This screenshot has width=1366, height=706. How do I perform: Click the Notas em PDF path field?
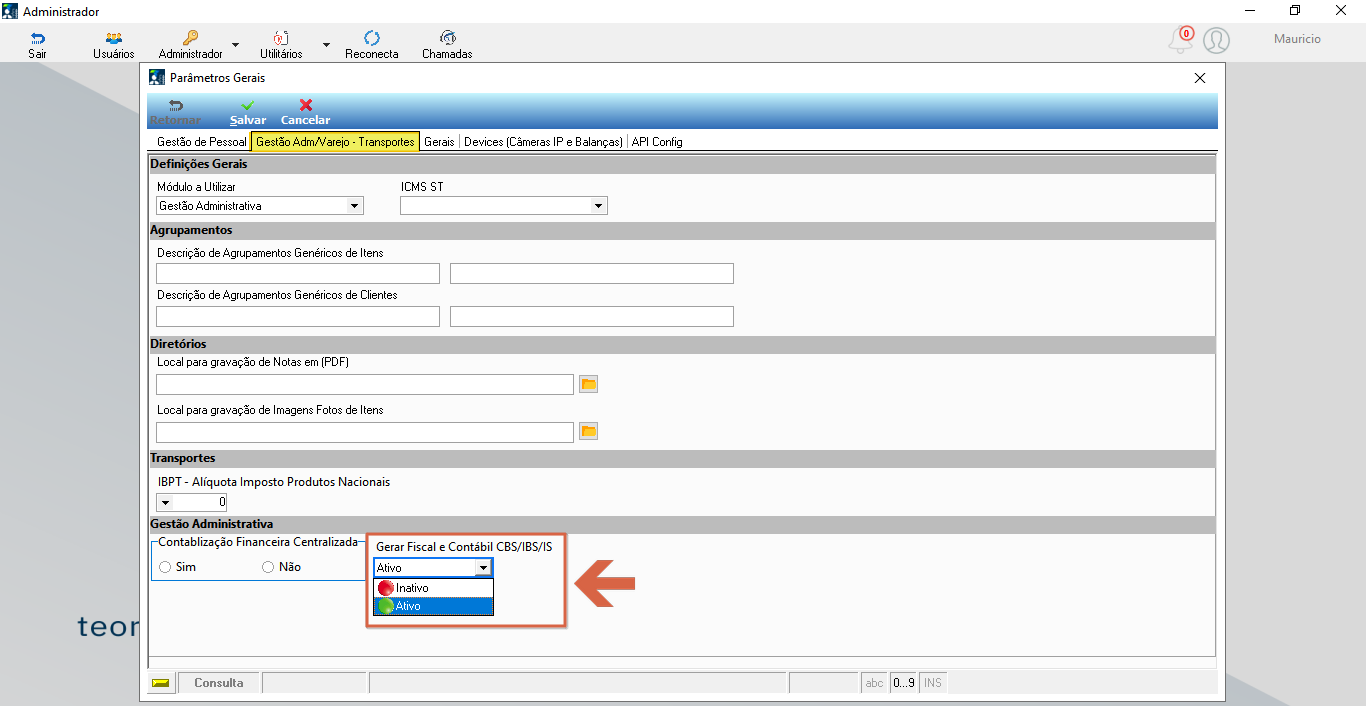[365, 385]
